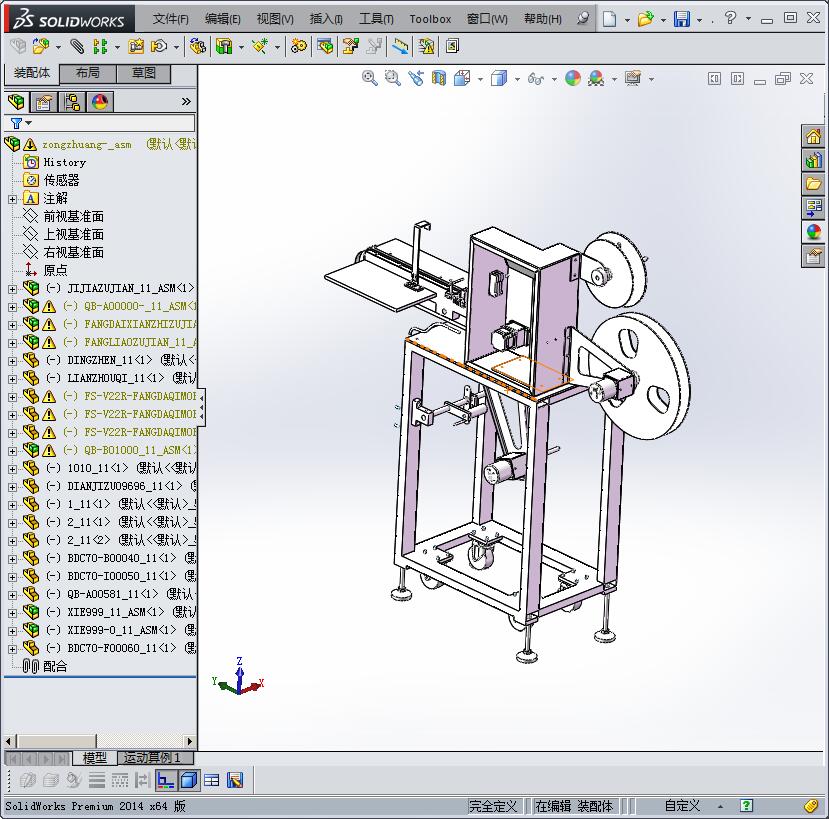Open the Hide/Show Items dropdown arrow

click(x=554, y=79)
